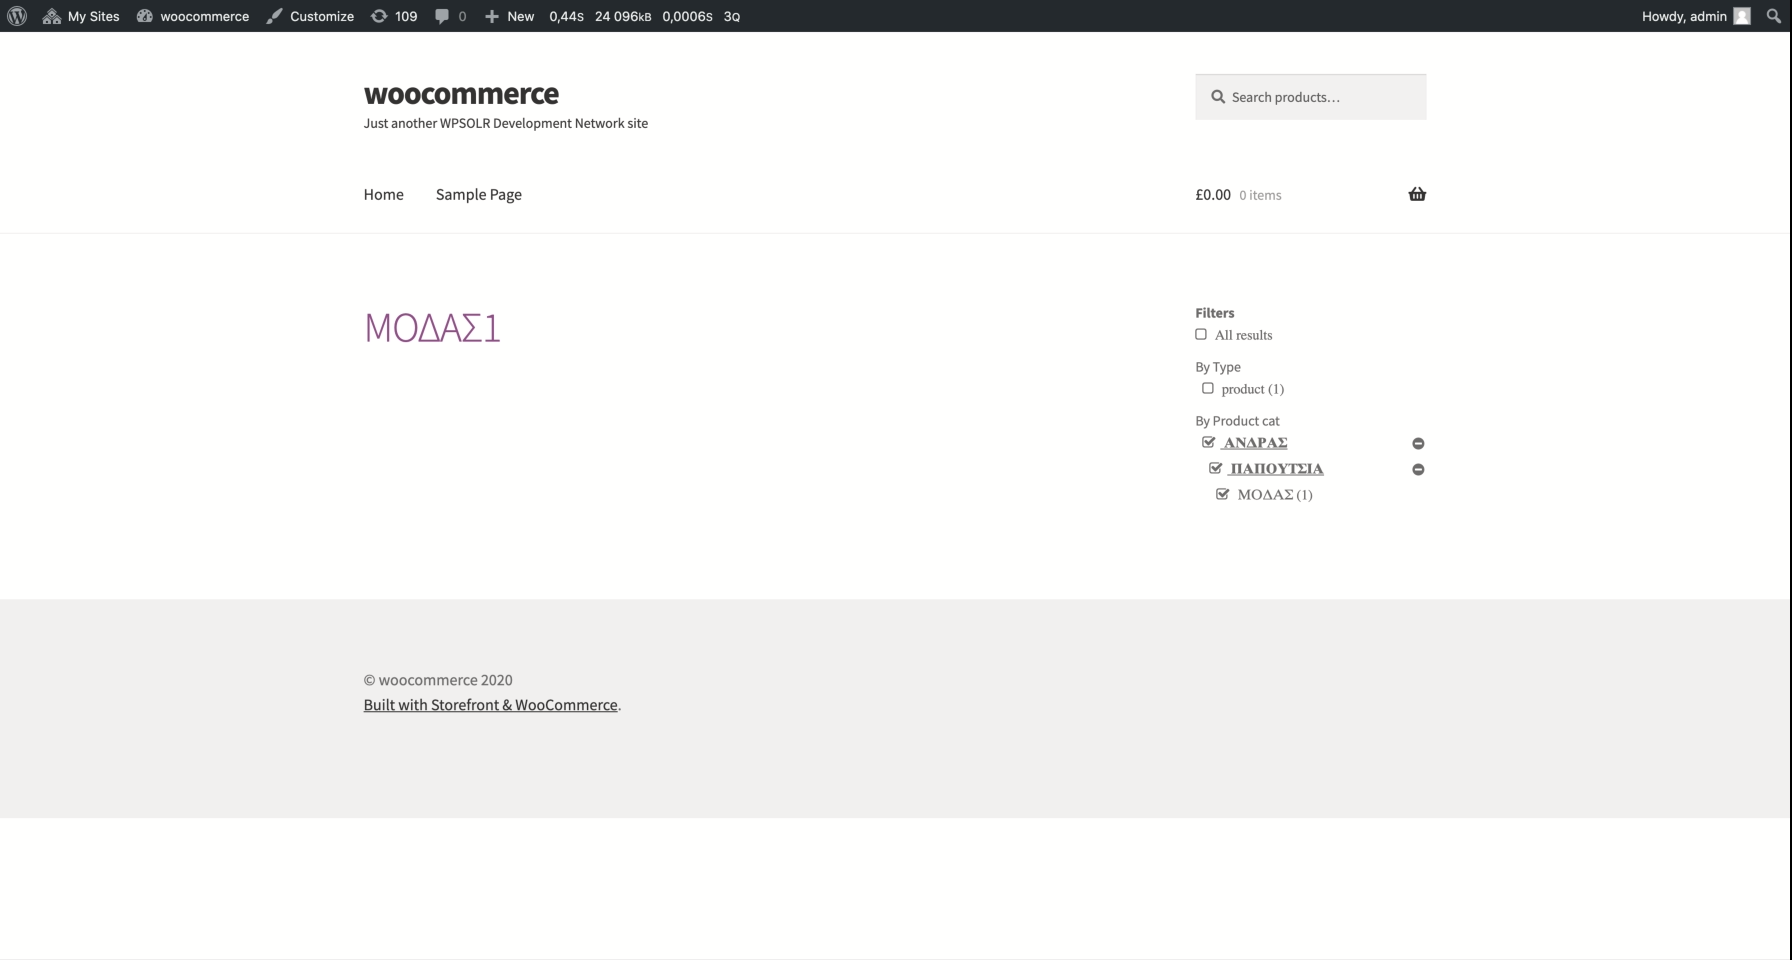Uncheck the ΜΟΔΑΣ (1) checkbox
Image resolution: width=1792 pixels, height=960 pixels.
[x=1222, y=494]
